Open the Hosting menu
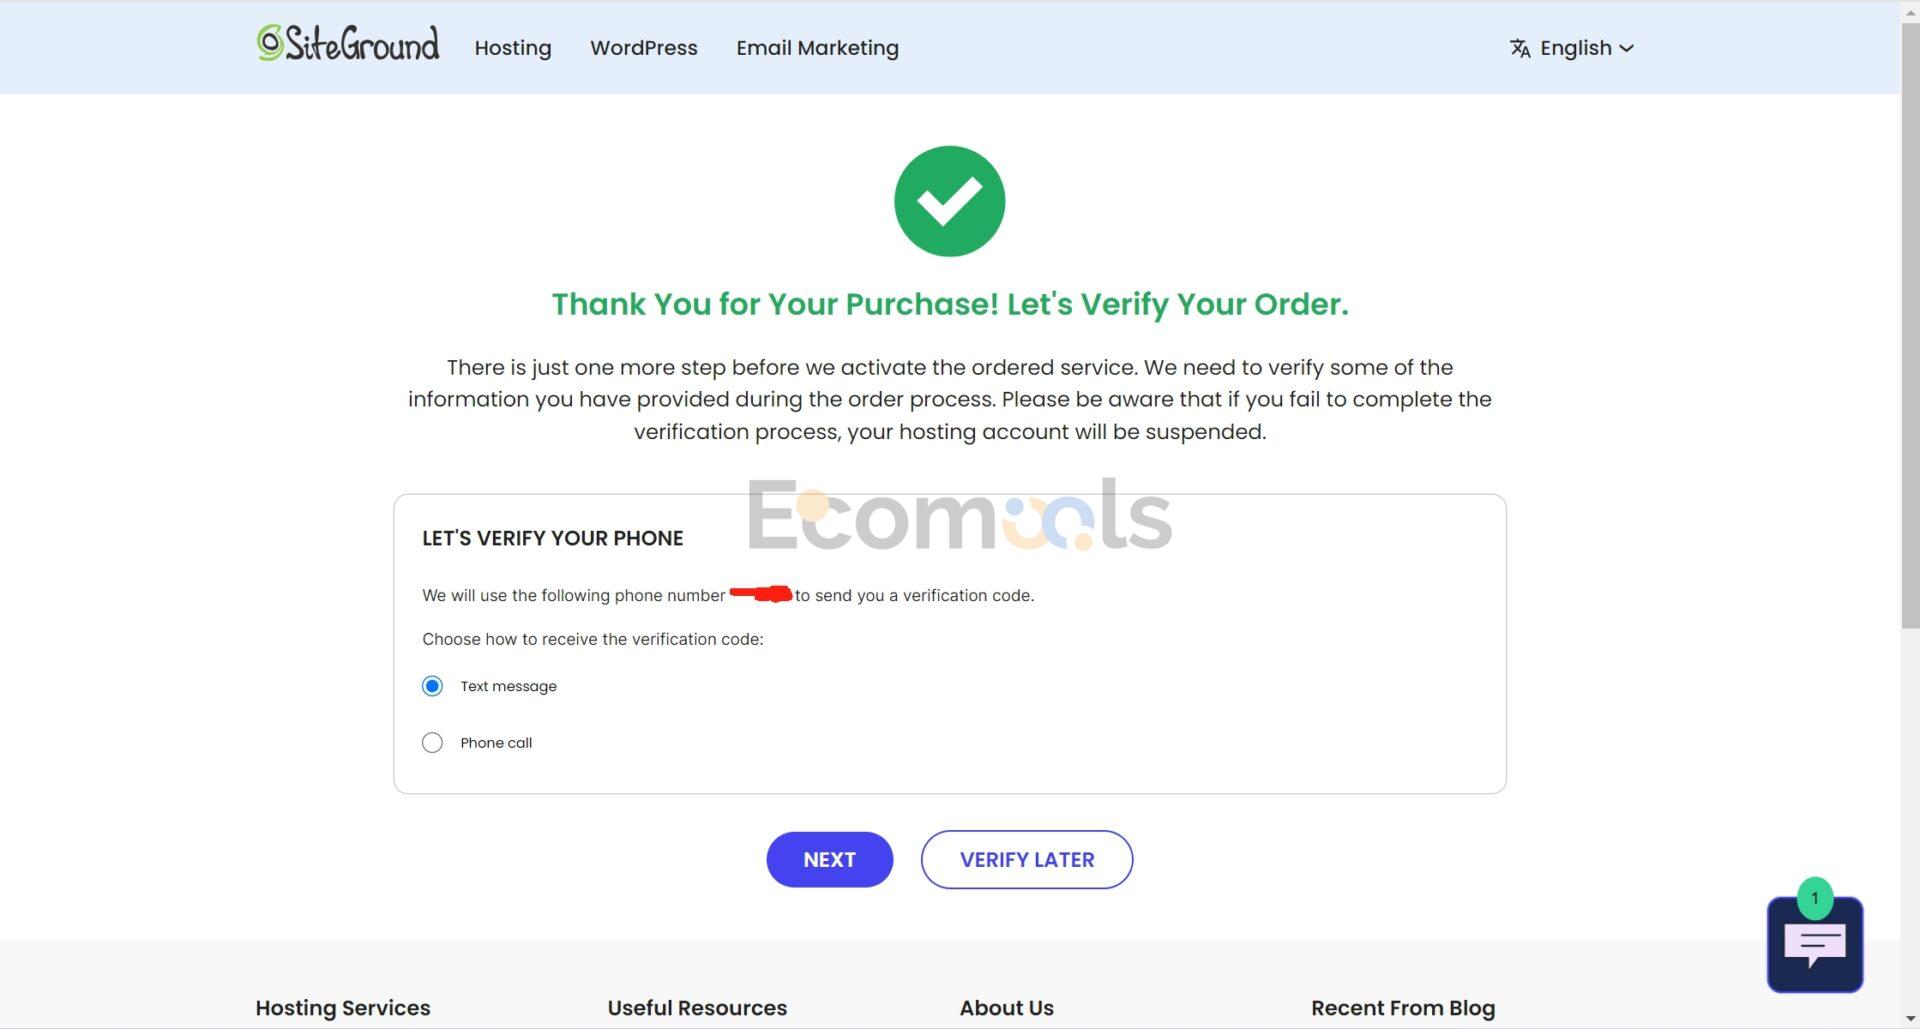1920x1029 pixels. [x=513, y=48]
